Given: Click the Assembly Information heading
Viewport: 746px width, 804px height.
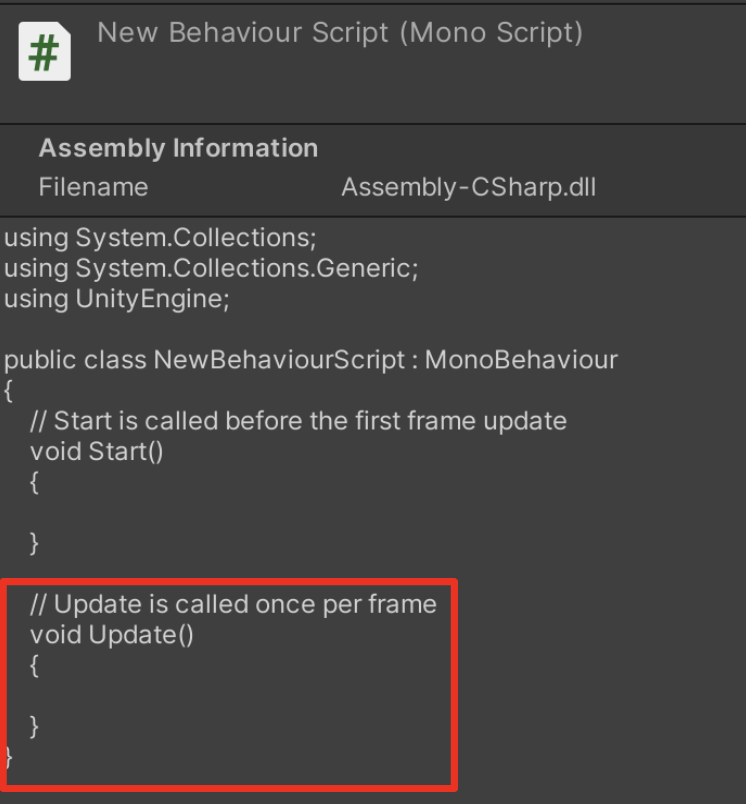Looking at the screenshot, I should (x=178, y=149).
